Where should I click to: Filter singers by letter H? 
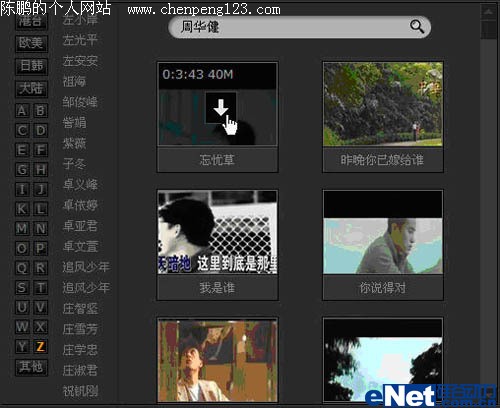tap(41, 169)
